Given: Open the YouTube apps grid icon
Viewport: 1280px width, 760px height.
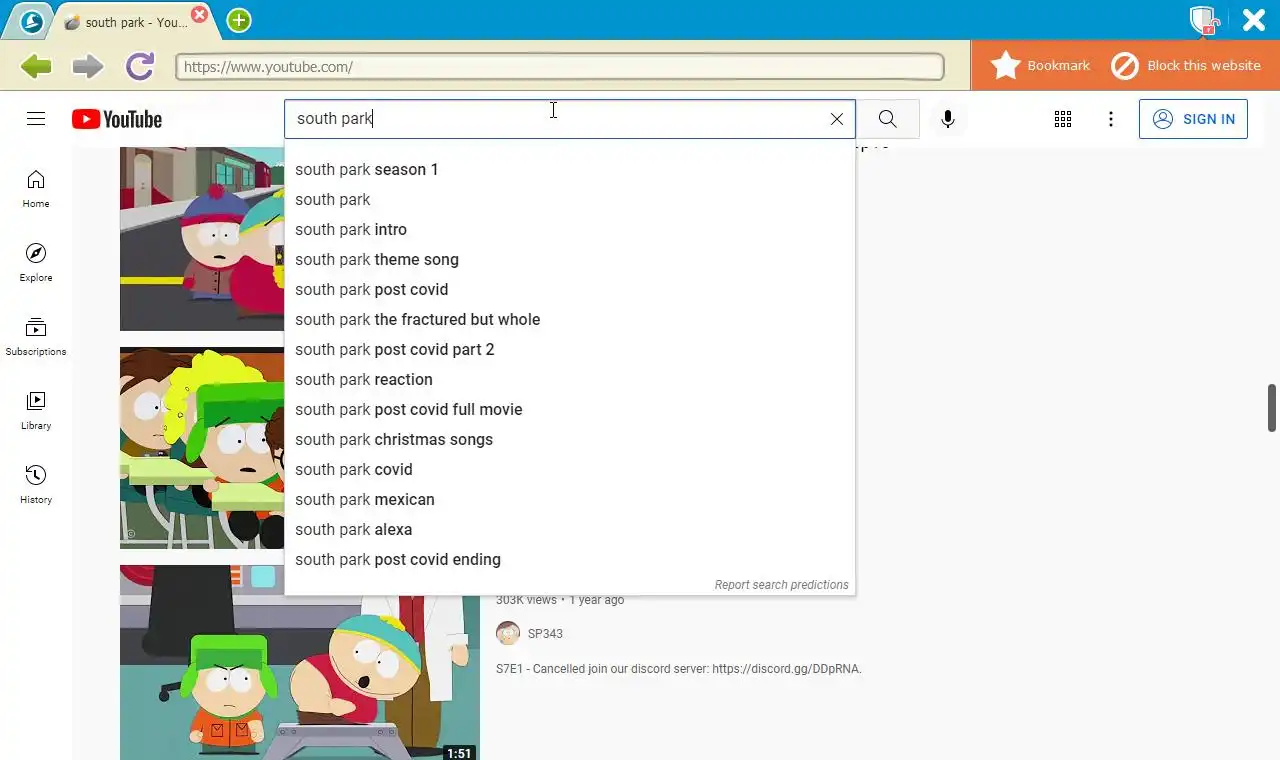Looking at the screenshot, I should click(1063, 119).
